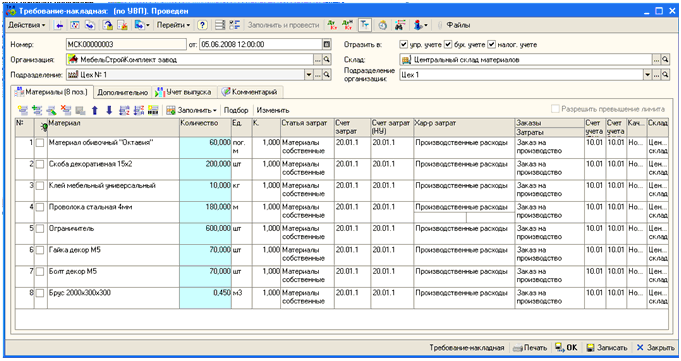This screenshot has width=681, height=361.
Task: Click Номер field MCK00000003
Action: tap(126, 44)
